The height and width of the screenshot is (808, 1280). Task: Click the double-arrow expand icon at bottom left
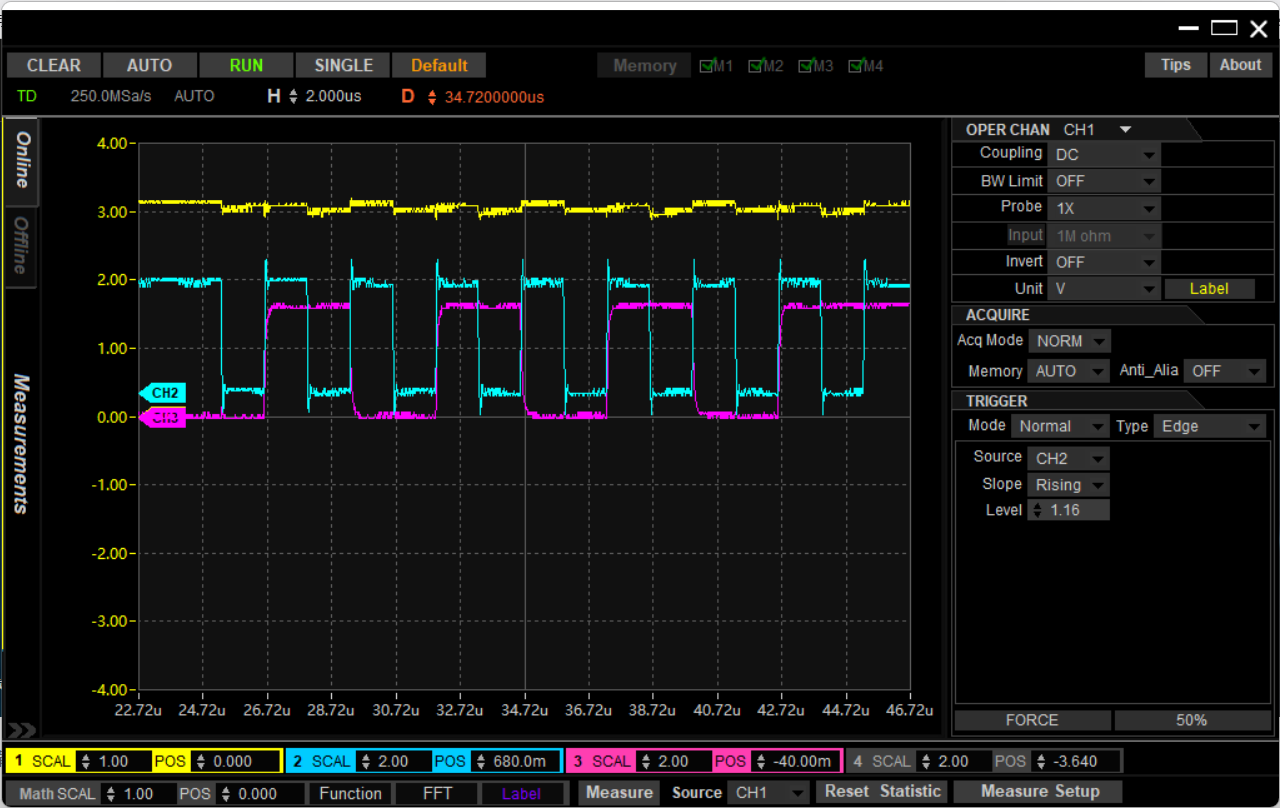click(22, 730)
